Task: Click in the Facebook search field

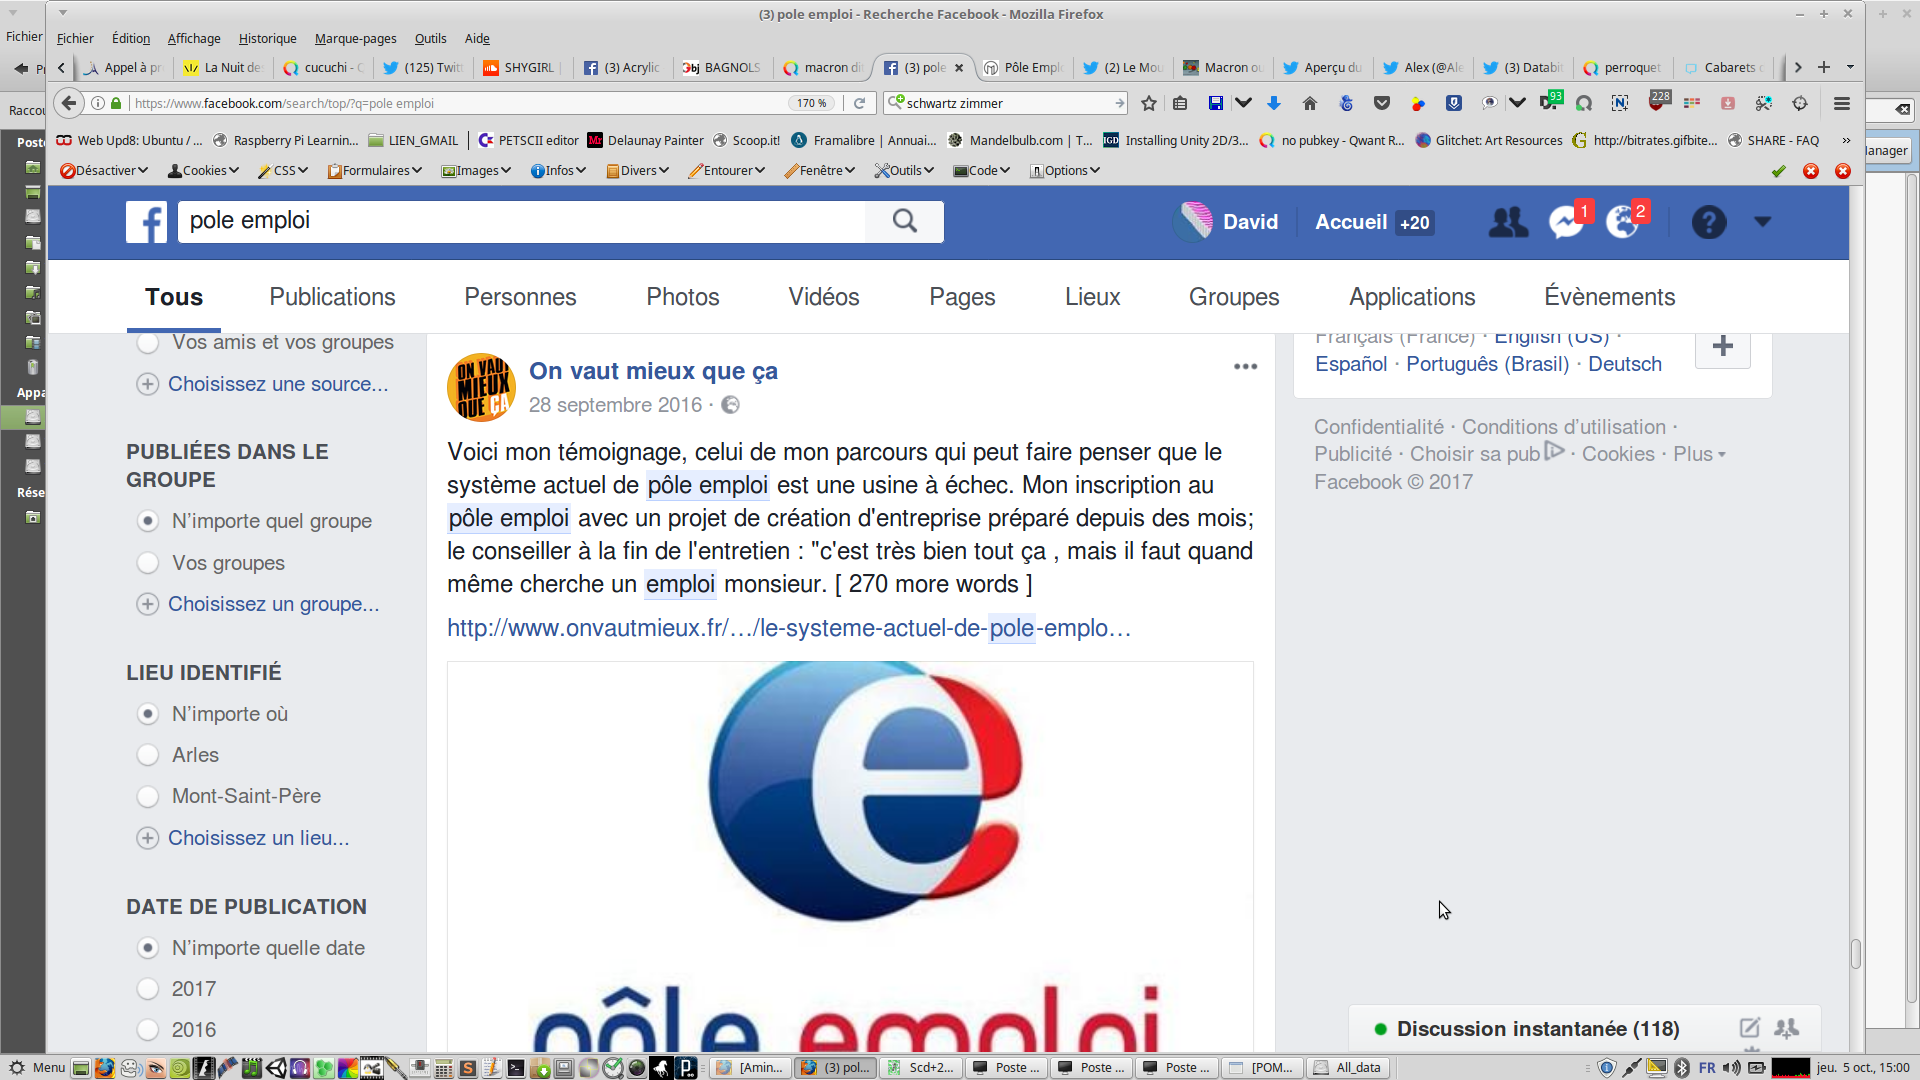Action: tap(520, 221)
